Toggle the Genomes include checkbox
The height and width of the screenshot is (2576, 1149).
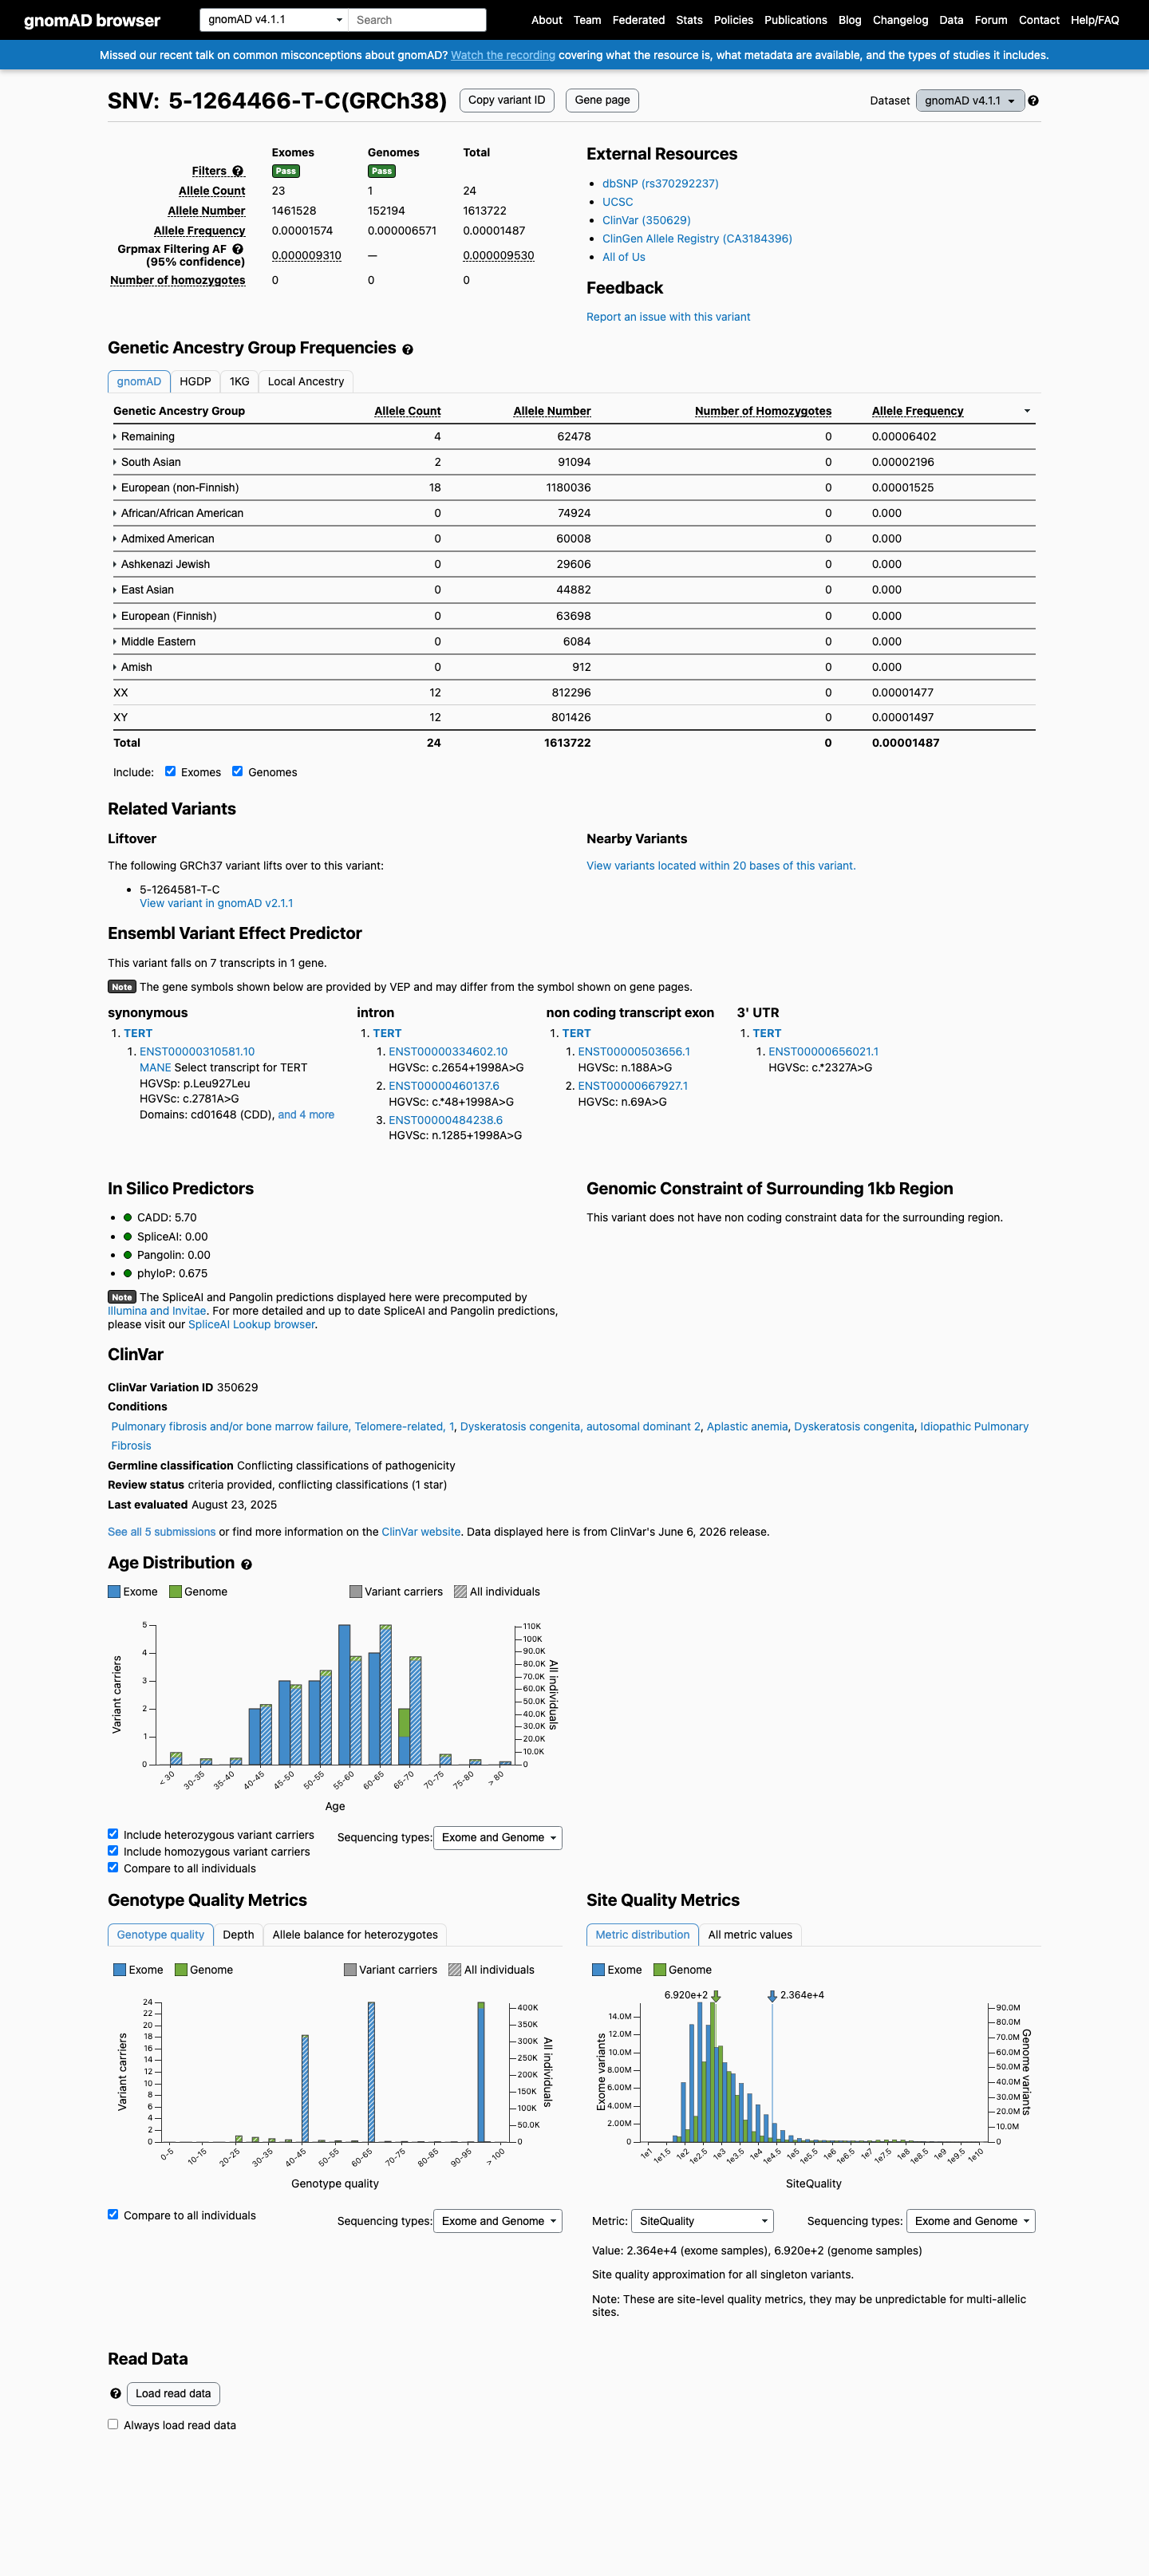(238, 771)
